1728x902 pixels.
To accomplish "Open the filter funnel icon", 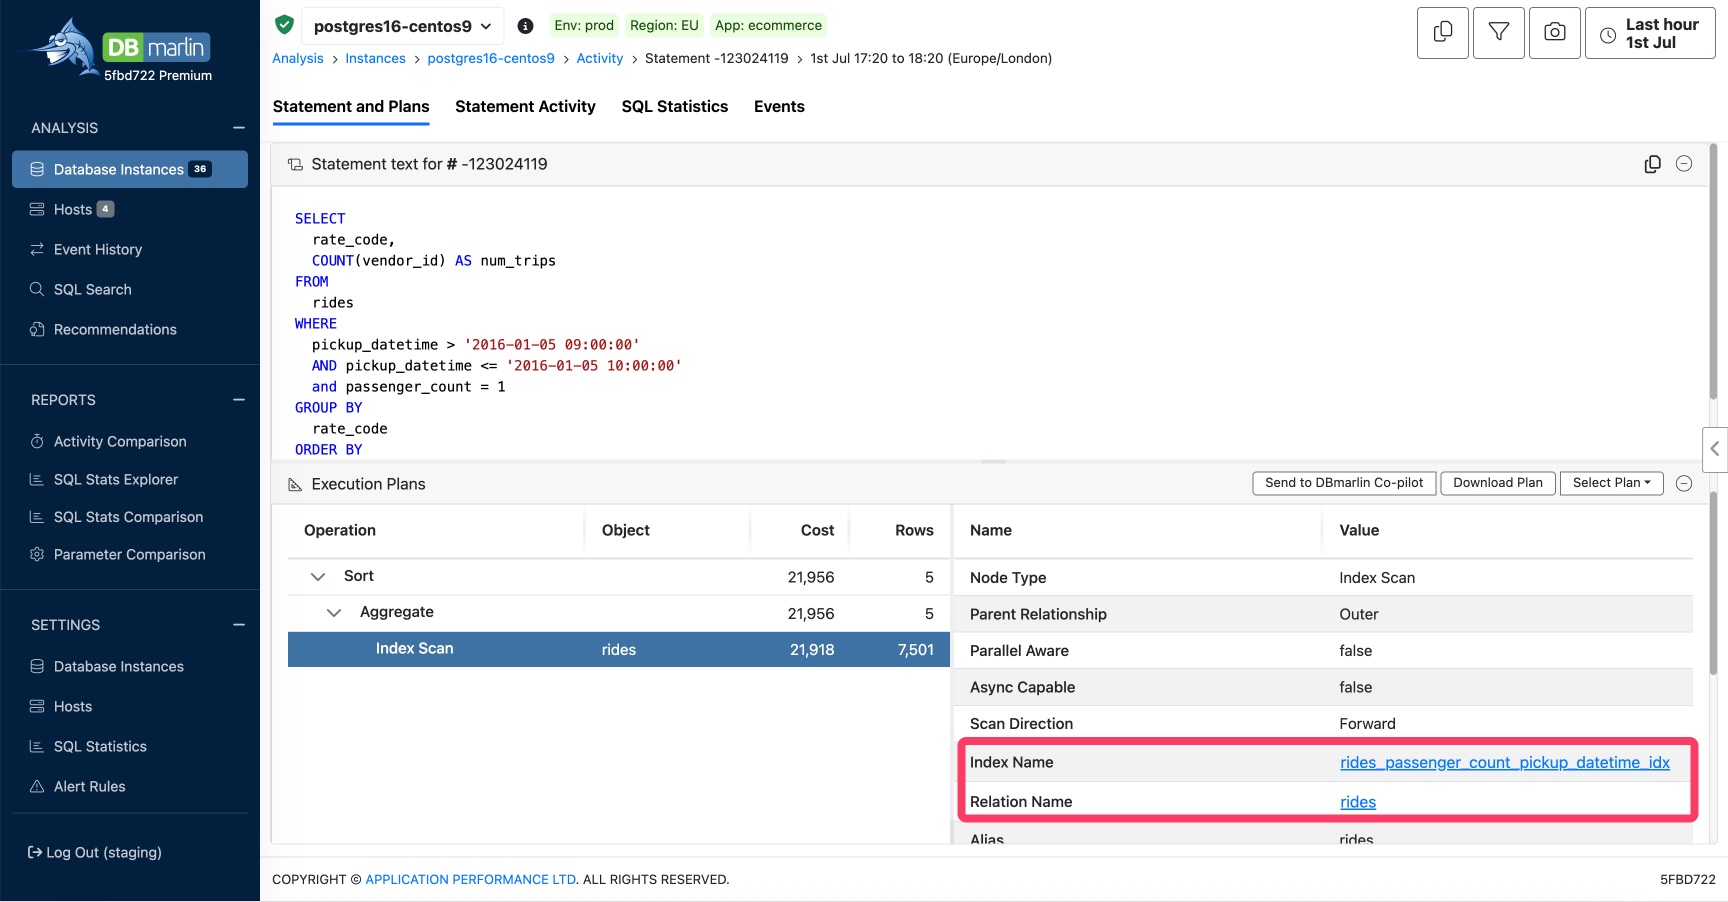I will pyautogui.click(x=1499, y=33).
